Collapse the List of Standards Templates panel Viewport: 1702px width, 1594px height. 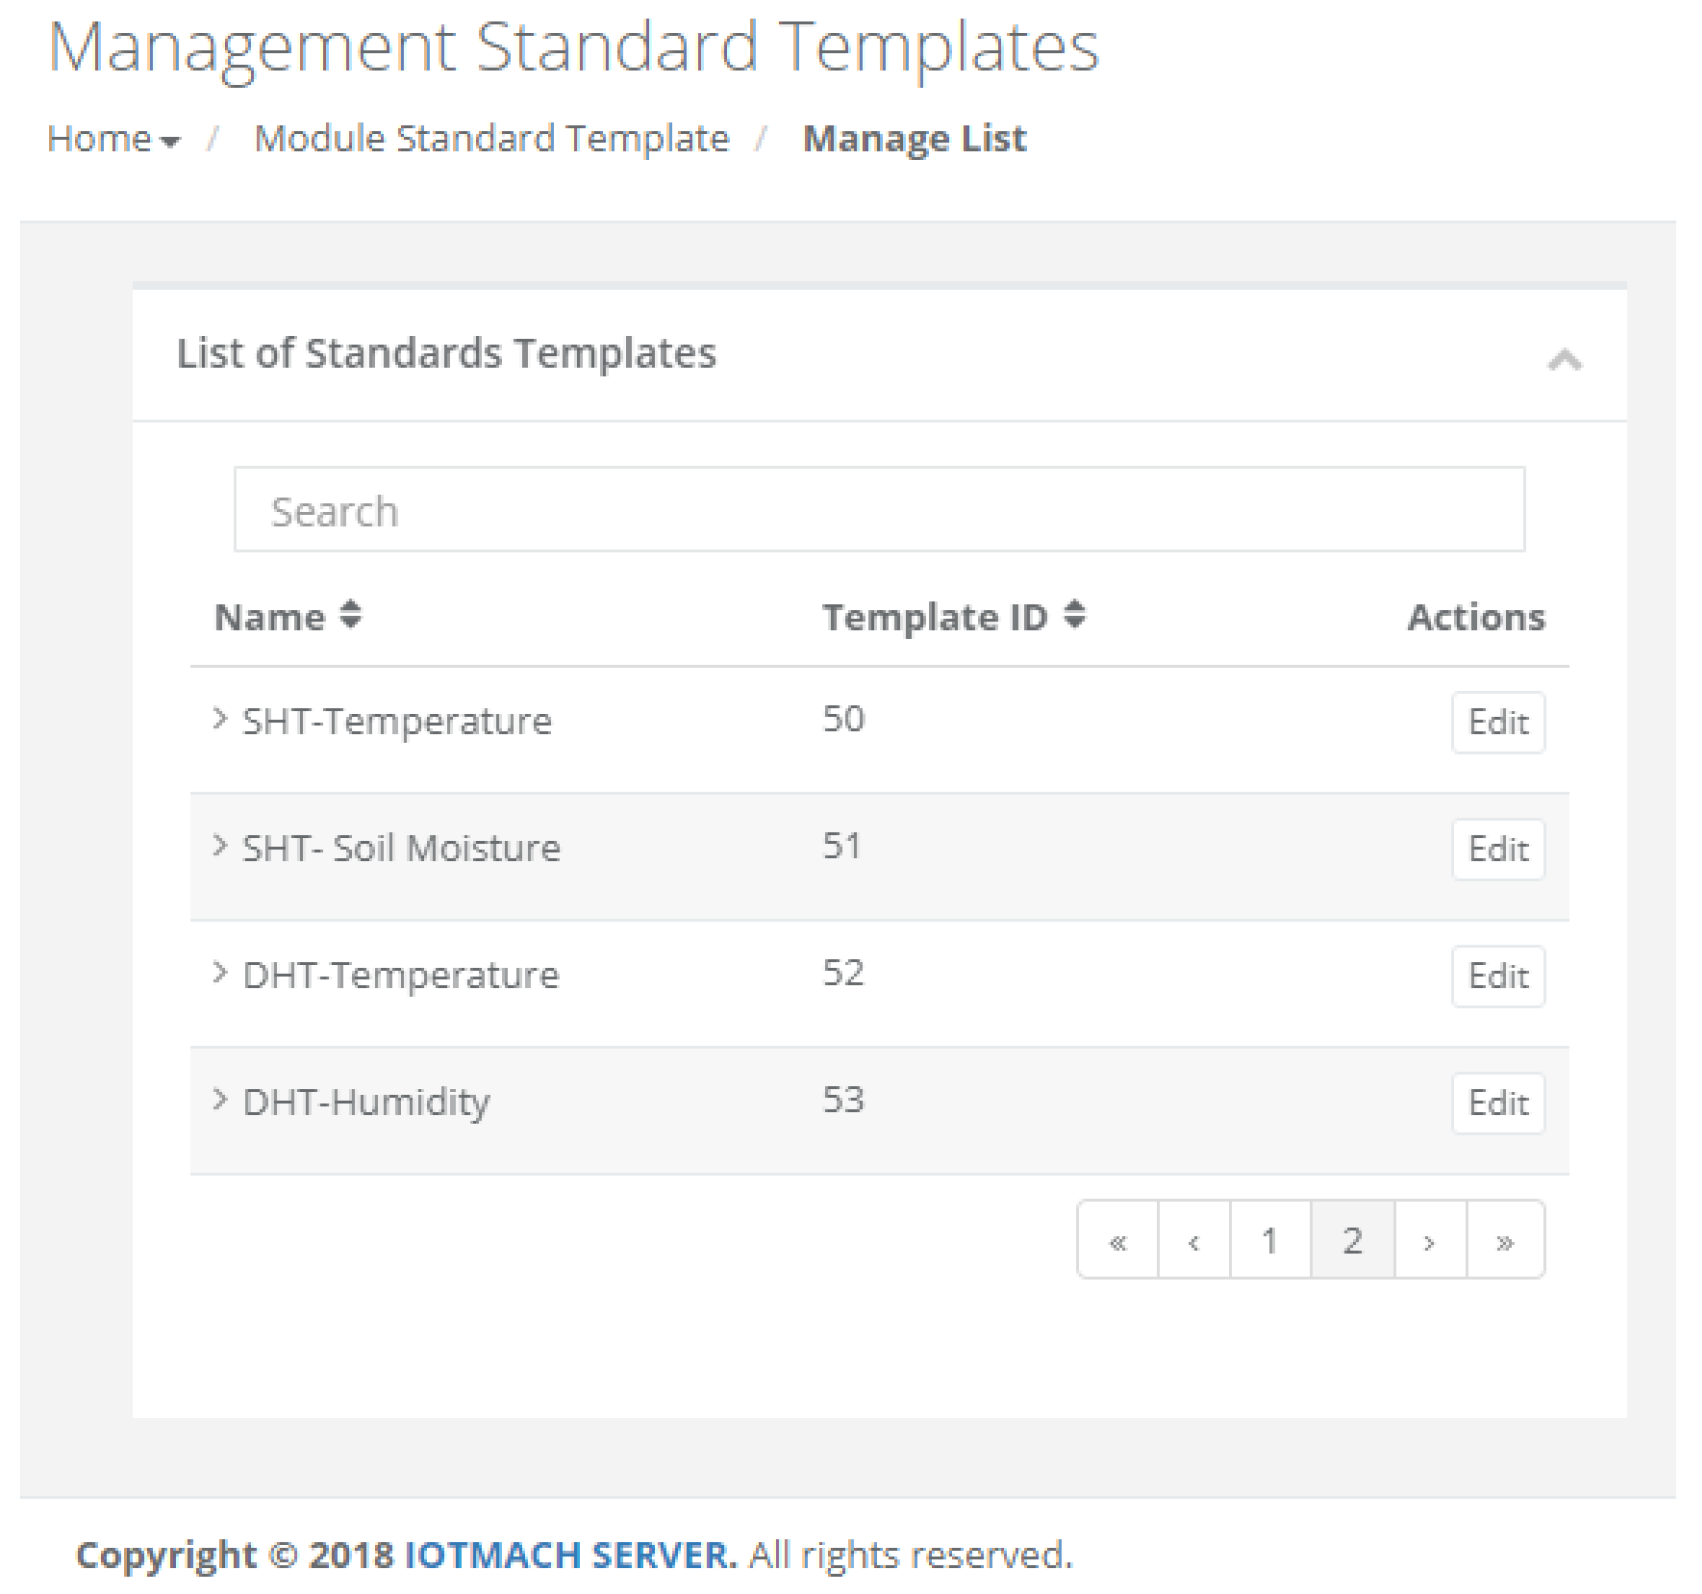coord(1564,360)
